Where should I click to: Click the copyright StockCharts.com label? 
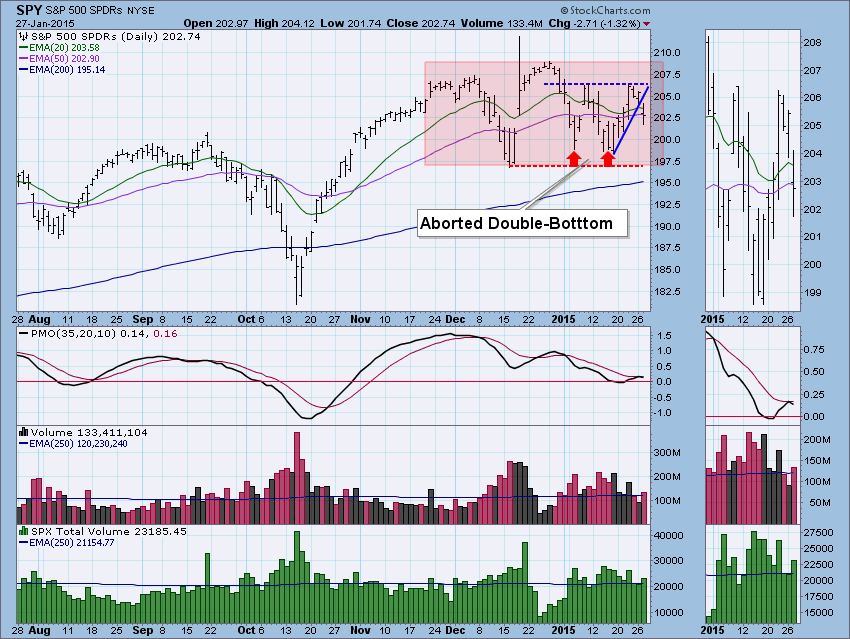[605, 10]
